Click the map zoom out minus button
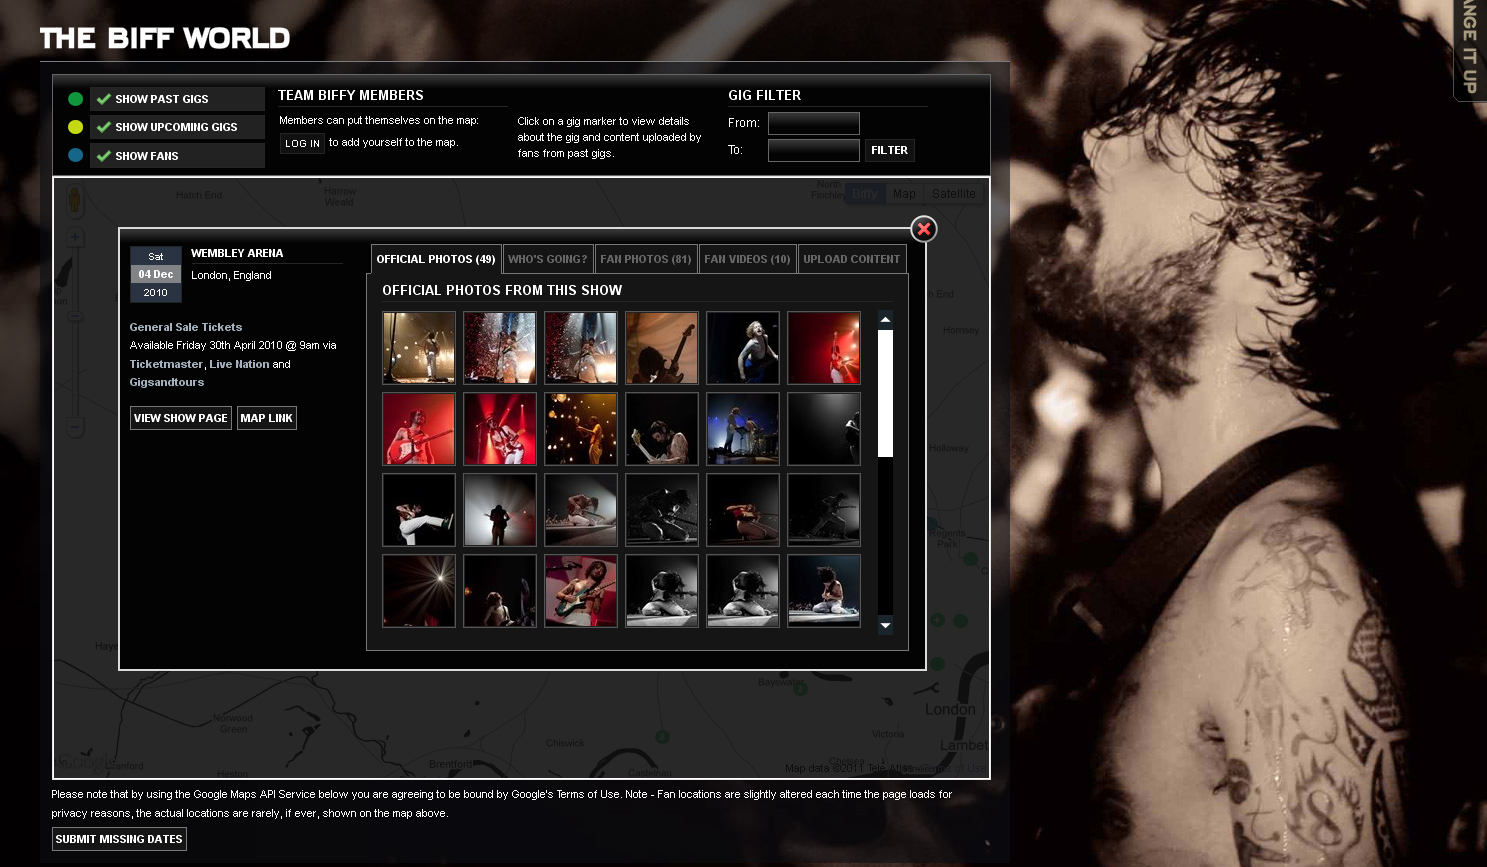 (x=75, y=427)
